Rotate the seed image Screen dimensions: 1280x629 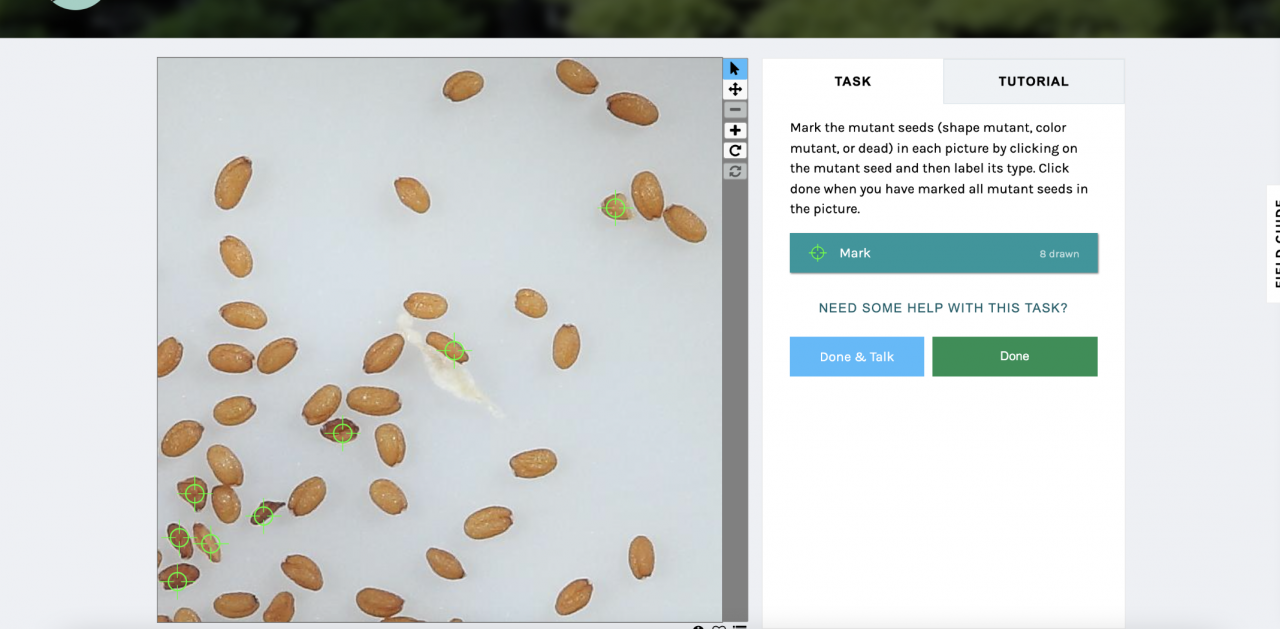[x=735, y=151]
